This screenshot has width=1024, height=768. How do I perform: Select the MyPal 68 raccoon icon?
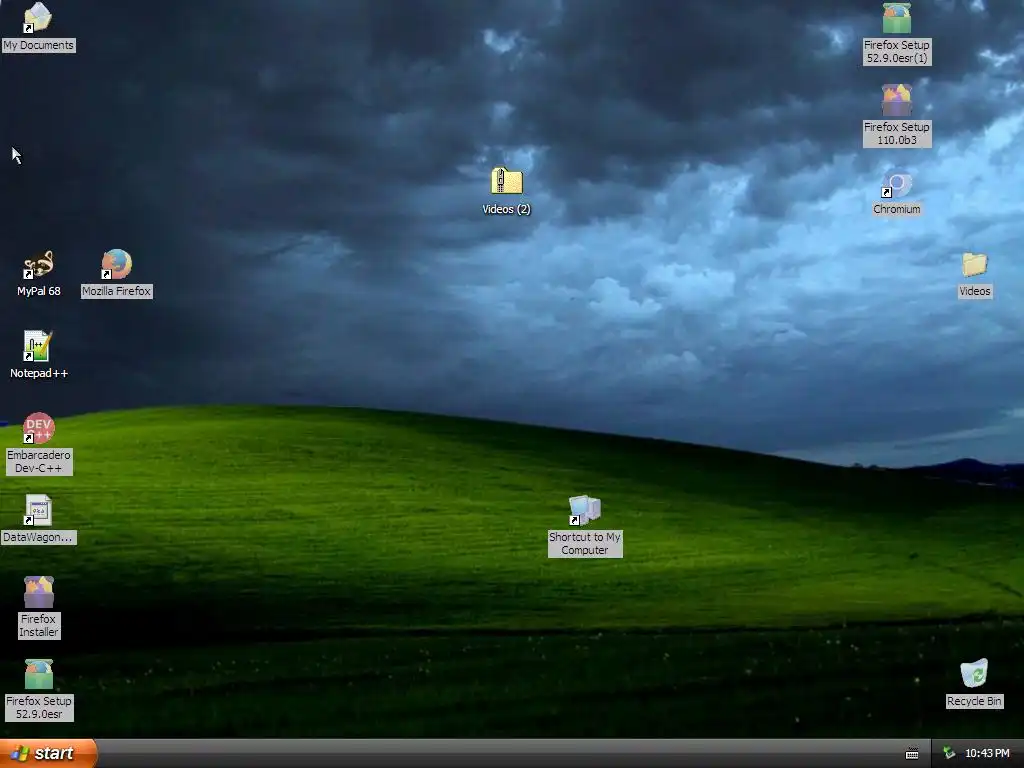(x=38, y=264)
